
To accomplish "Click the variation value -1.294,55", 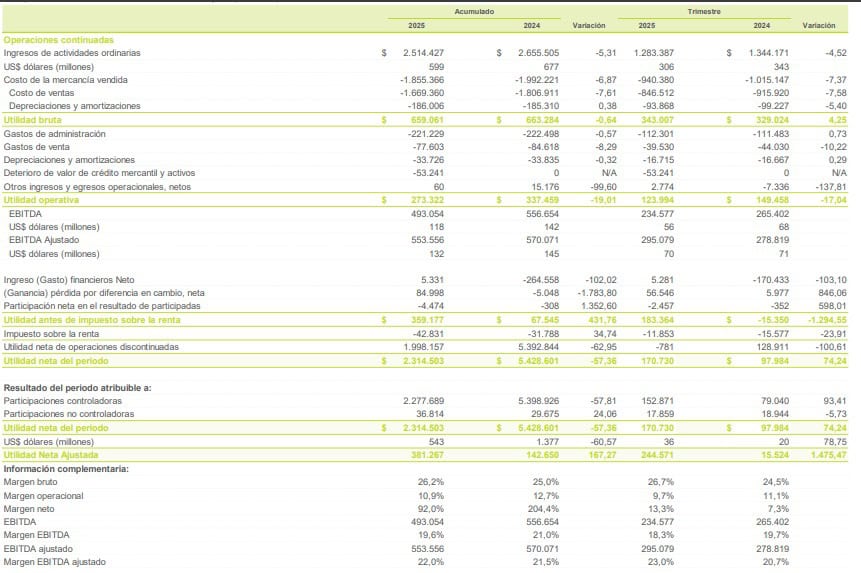I will point(827,320).
